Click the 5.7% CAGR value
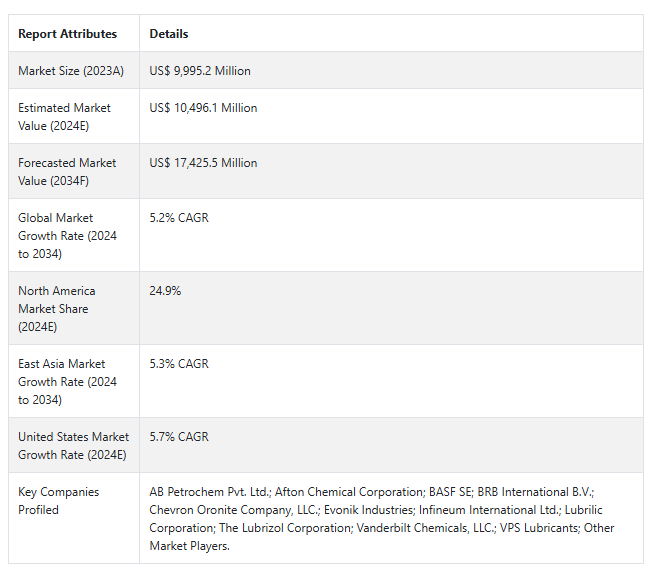This screenshot has width=652, height=568. (x=179, y=437)
